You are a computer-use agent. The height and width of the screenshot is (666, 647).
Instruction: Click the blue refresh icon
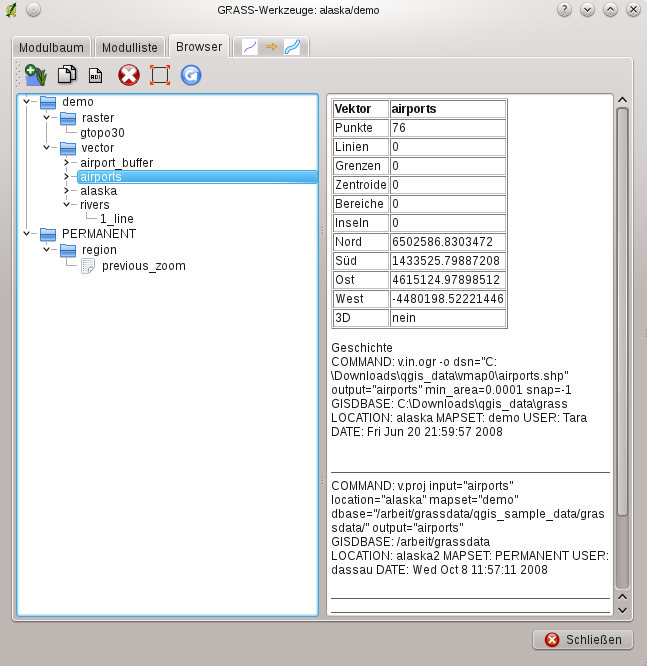191,75
